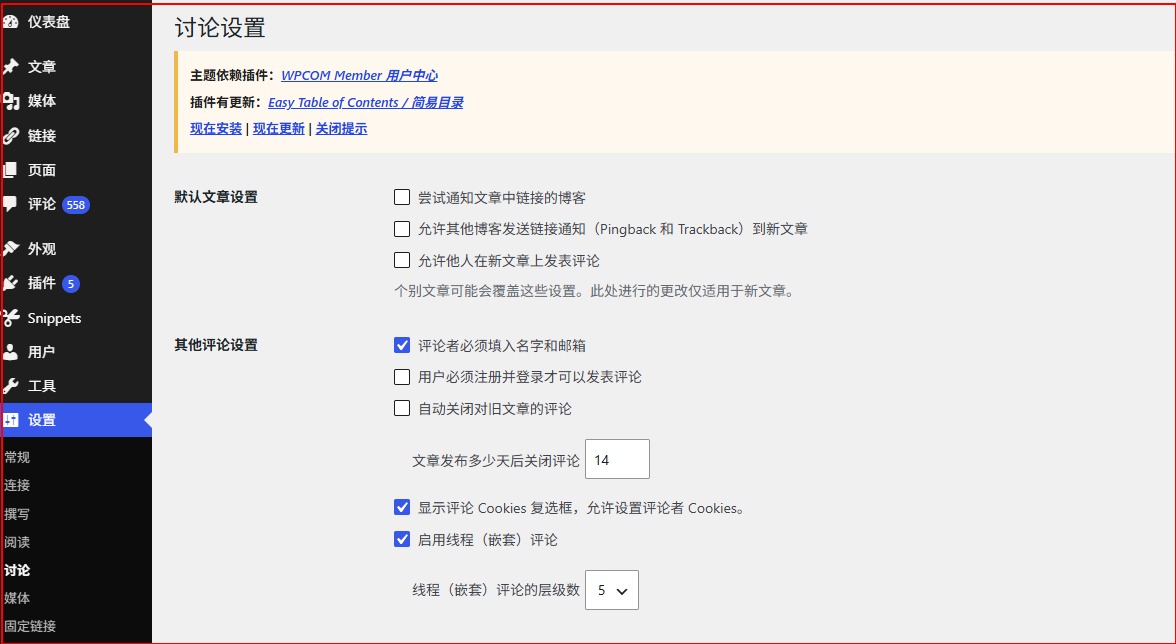Click the comment bubble icon beside 评论
Image resolution: width=1176 pixels, height=644 pixels.
10,204
